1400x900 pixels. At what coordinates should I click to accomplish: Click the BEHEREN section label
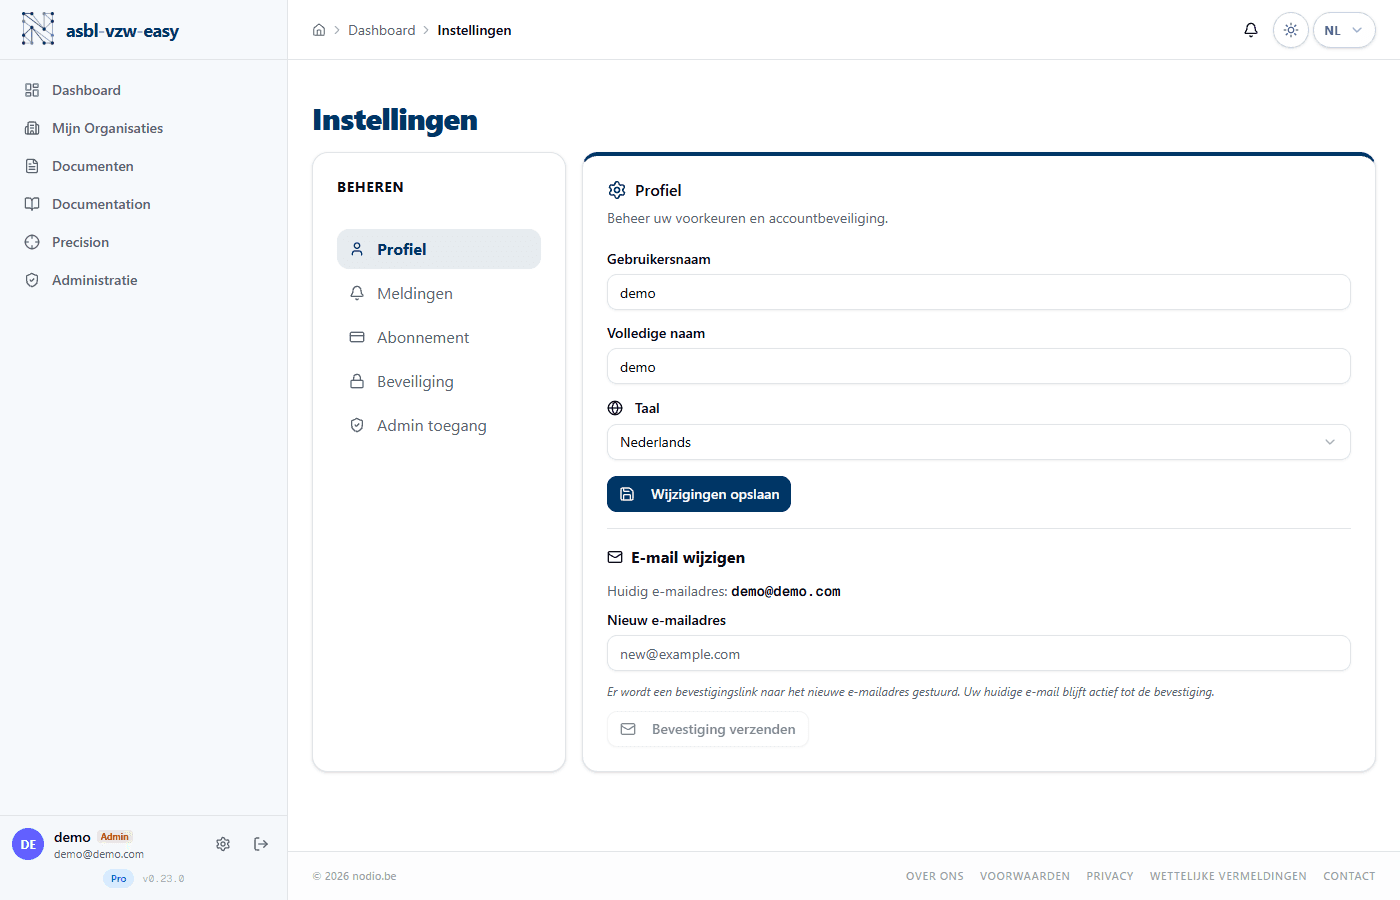[371, 187]
